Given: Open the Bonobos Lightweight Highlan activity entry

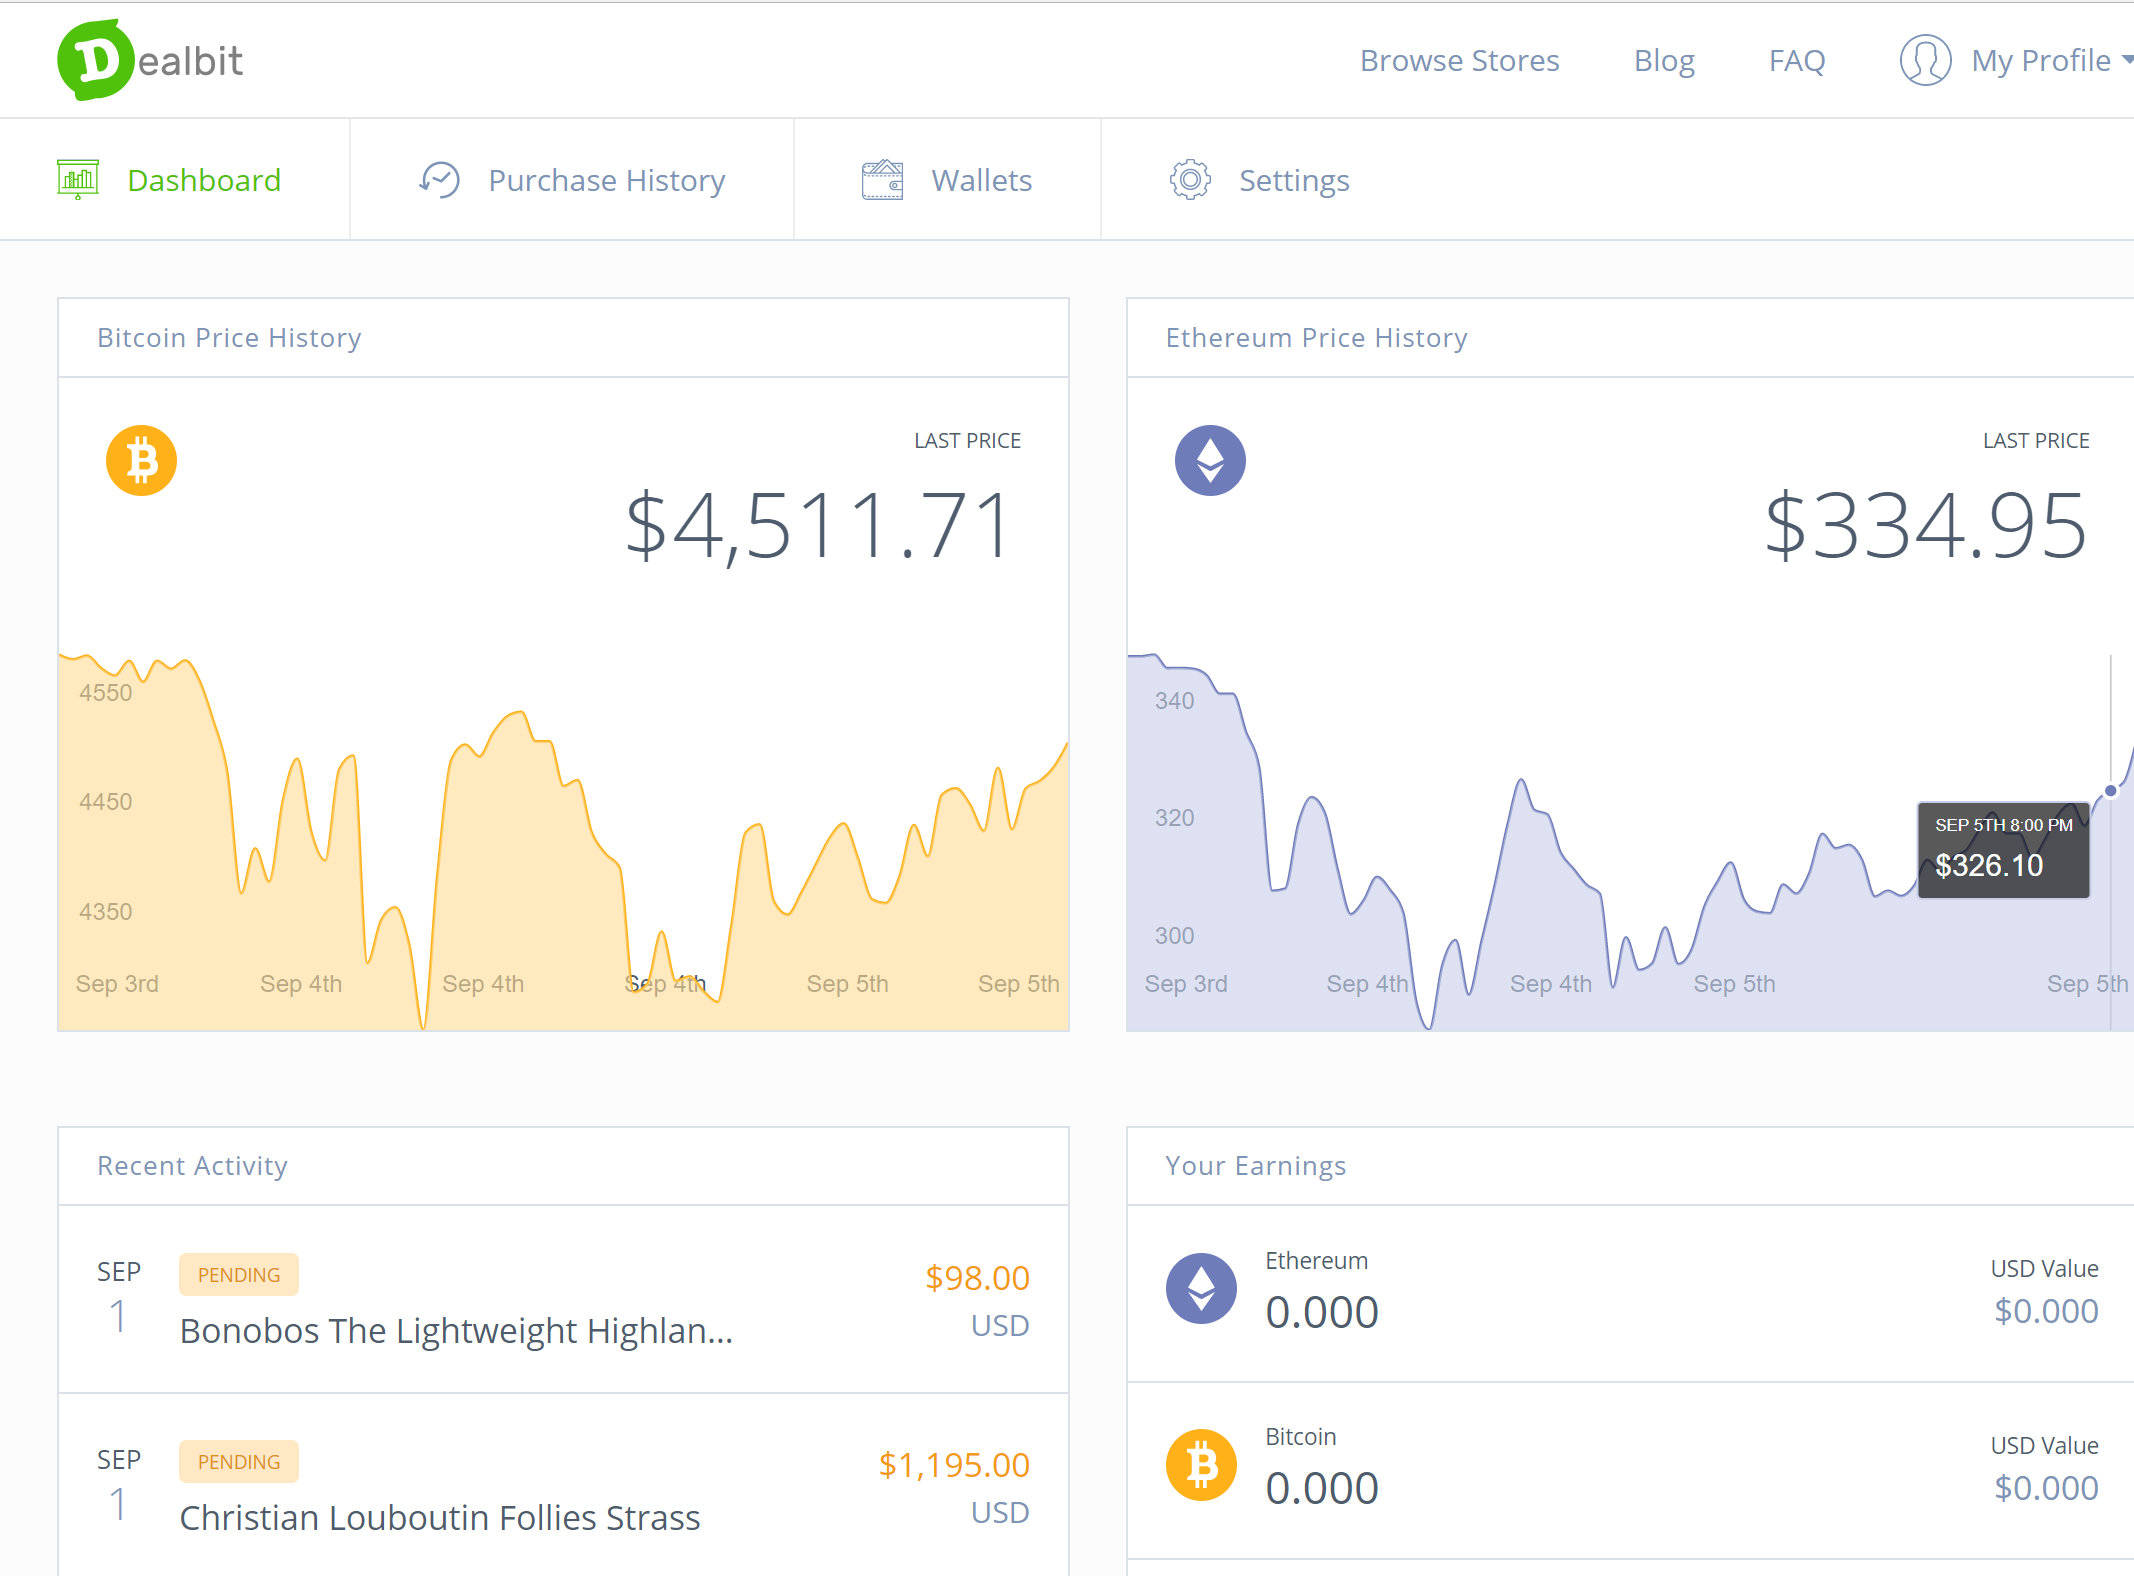Looking at the screenshot, I should click(x=456, y=1331).
